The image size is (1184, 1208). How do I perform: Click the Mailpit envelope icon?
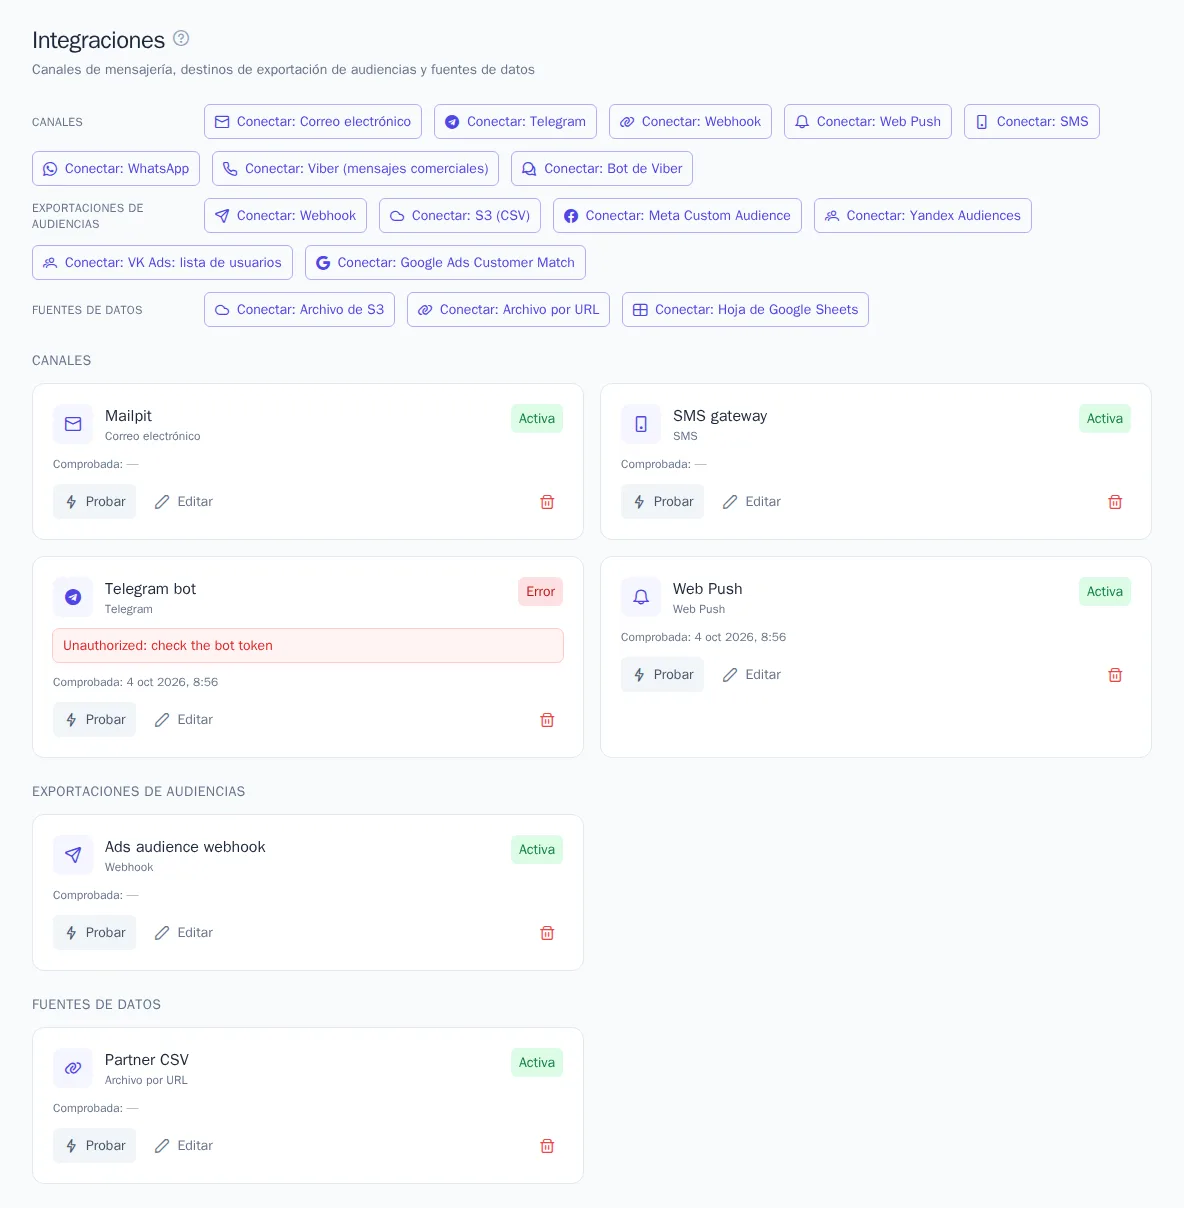pyautogui.click(x=73, y=424)
